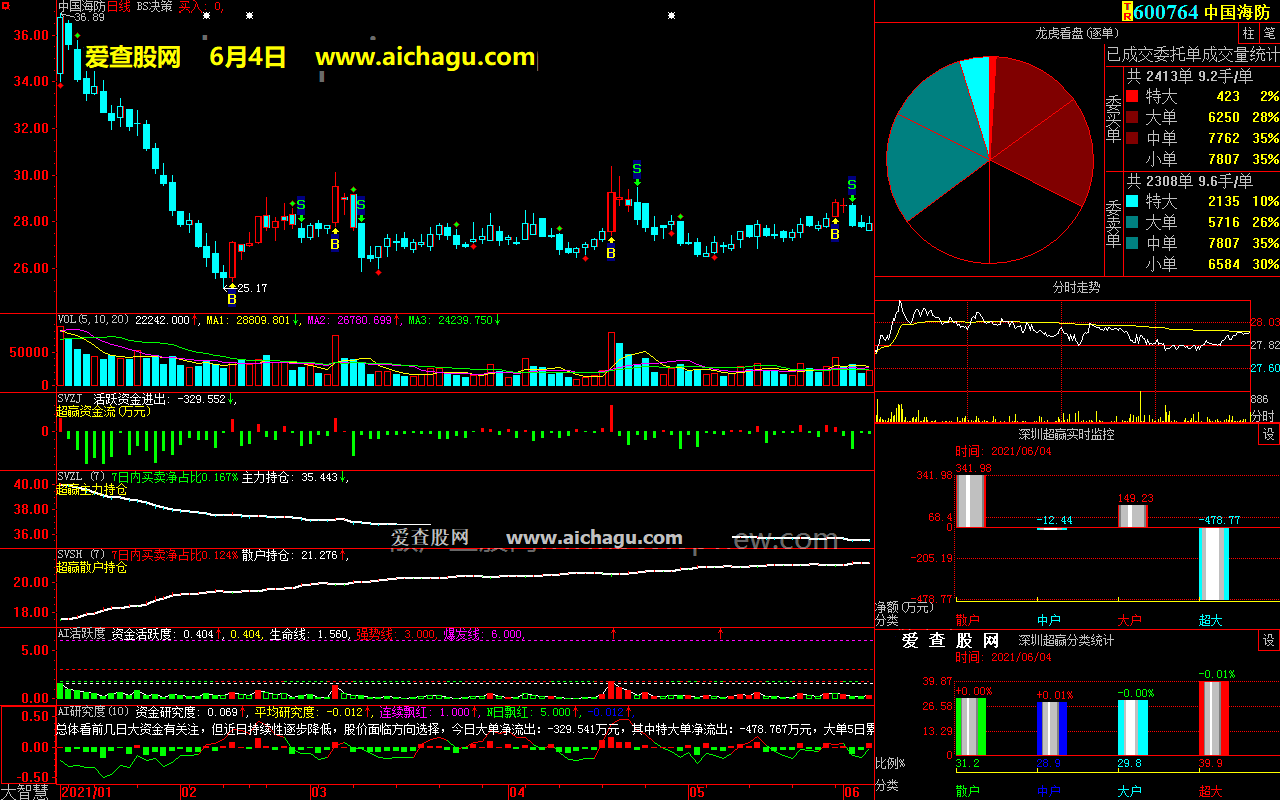Viewport: 1280px width, 800px height.
Task: Click the B buy marker at 25.17 low
Action: point(232,299)
